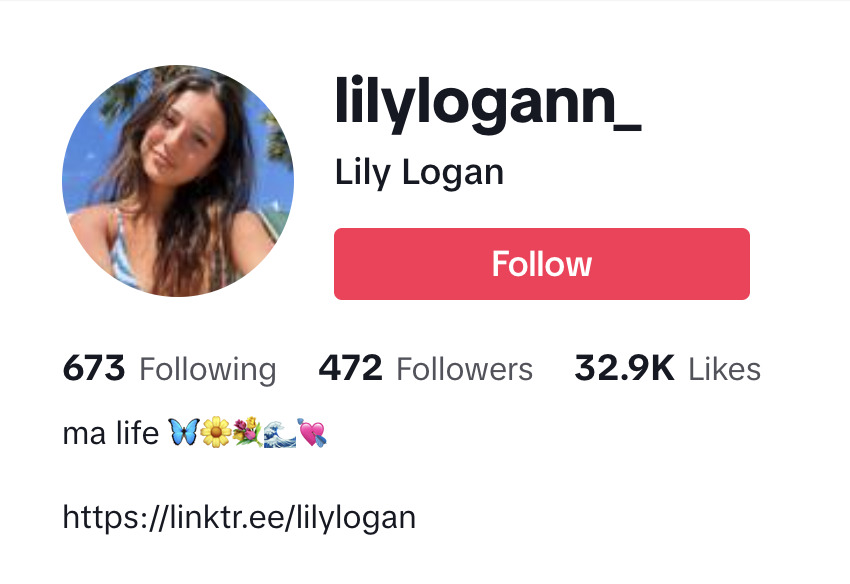This screenshot has height=584, width=850.
Task: Open the 472 followers count
Action: click(350, 369)
